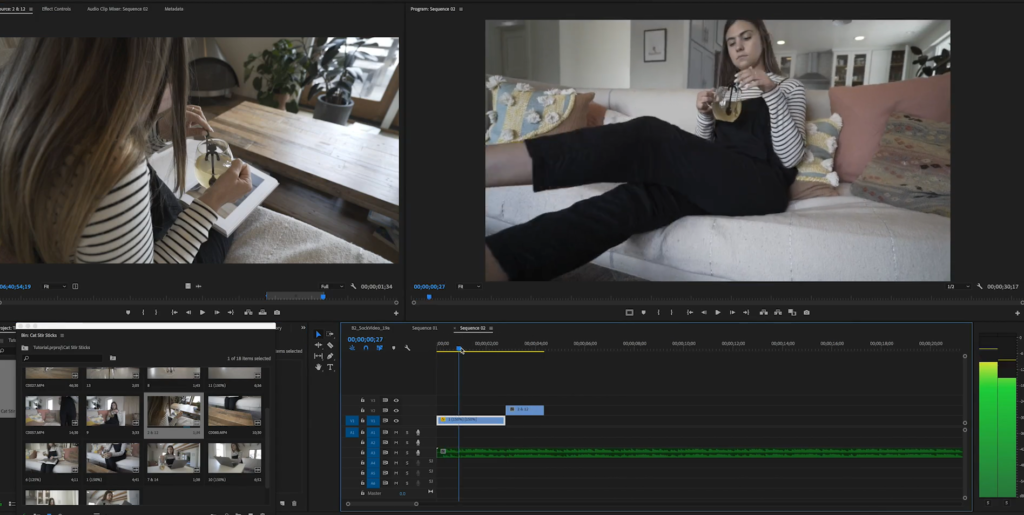Image resolution: width=1024 pixels, height=515 pixels.
Task: Click Export Frame camera in Source monitor
Action: (277, 313)
